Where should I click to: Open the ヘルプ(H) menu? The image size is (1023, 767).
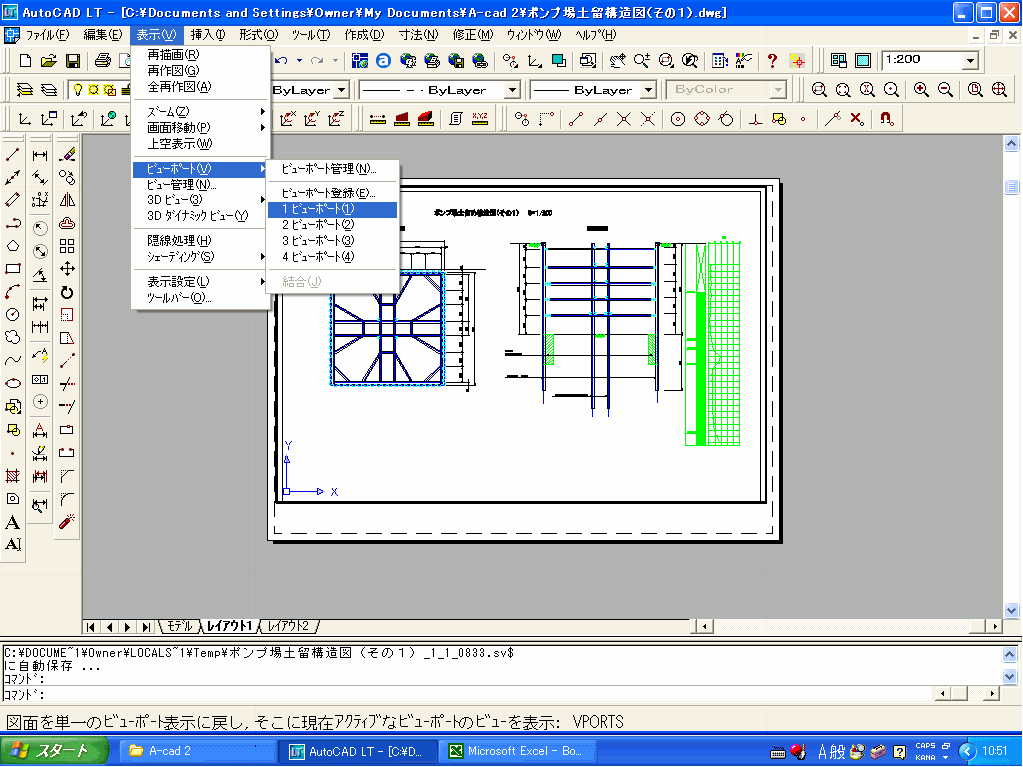pos(595,35)
